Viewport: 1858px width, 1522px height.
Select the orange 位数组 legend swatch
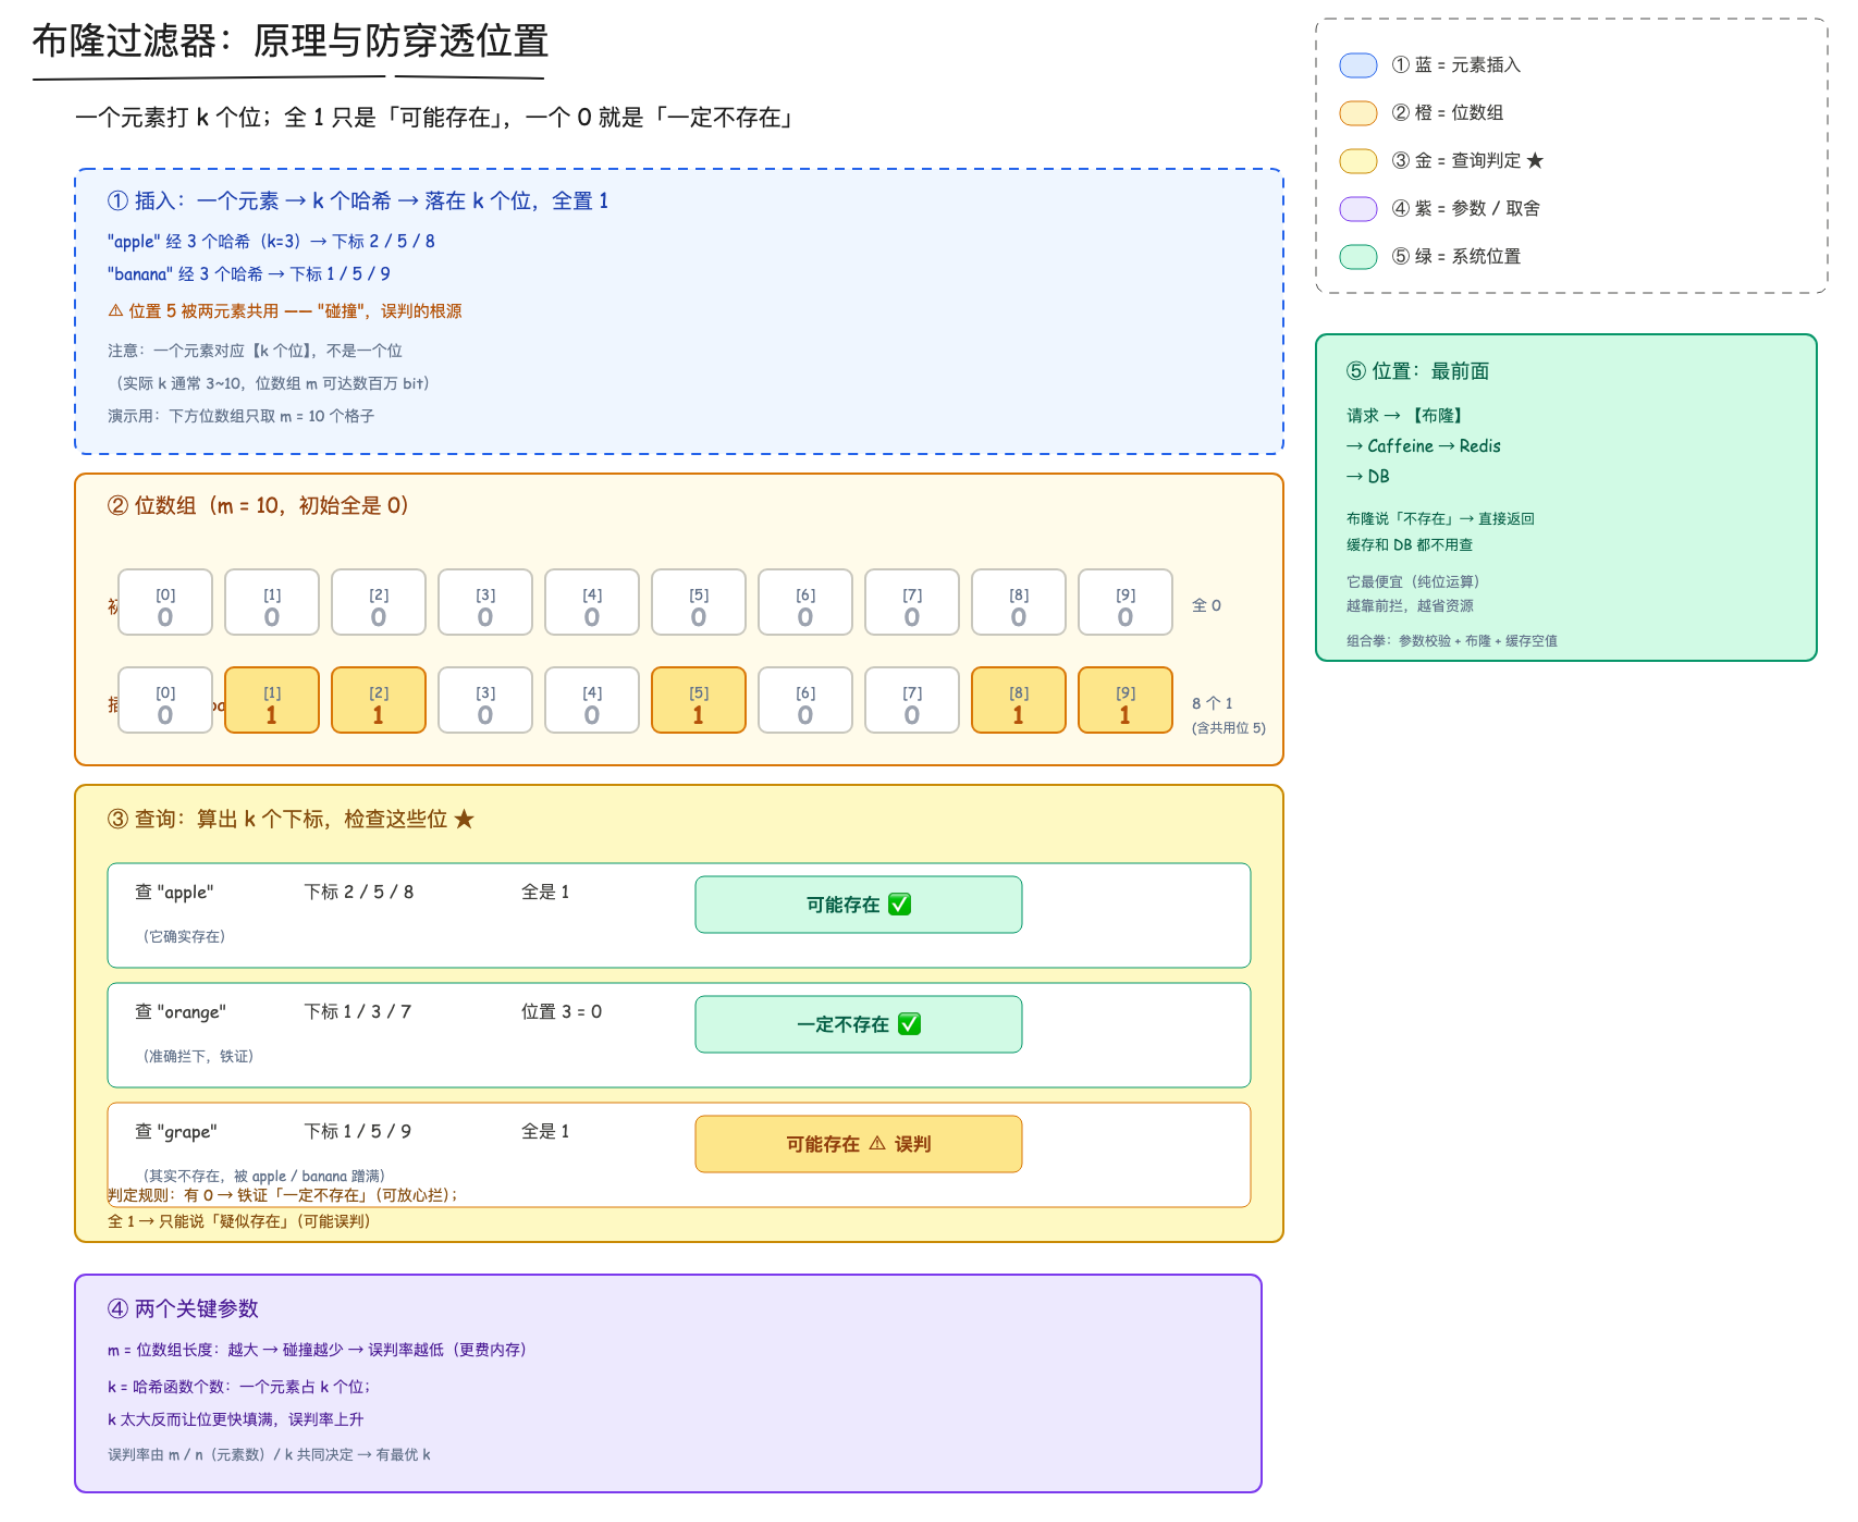[1358, 113]
